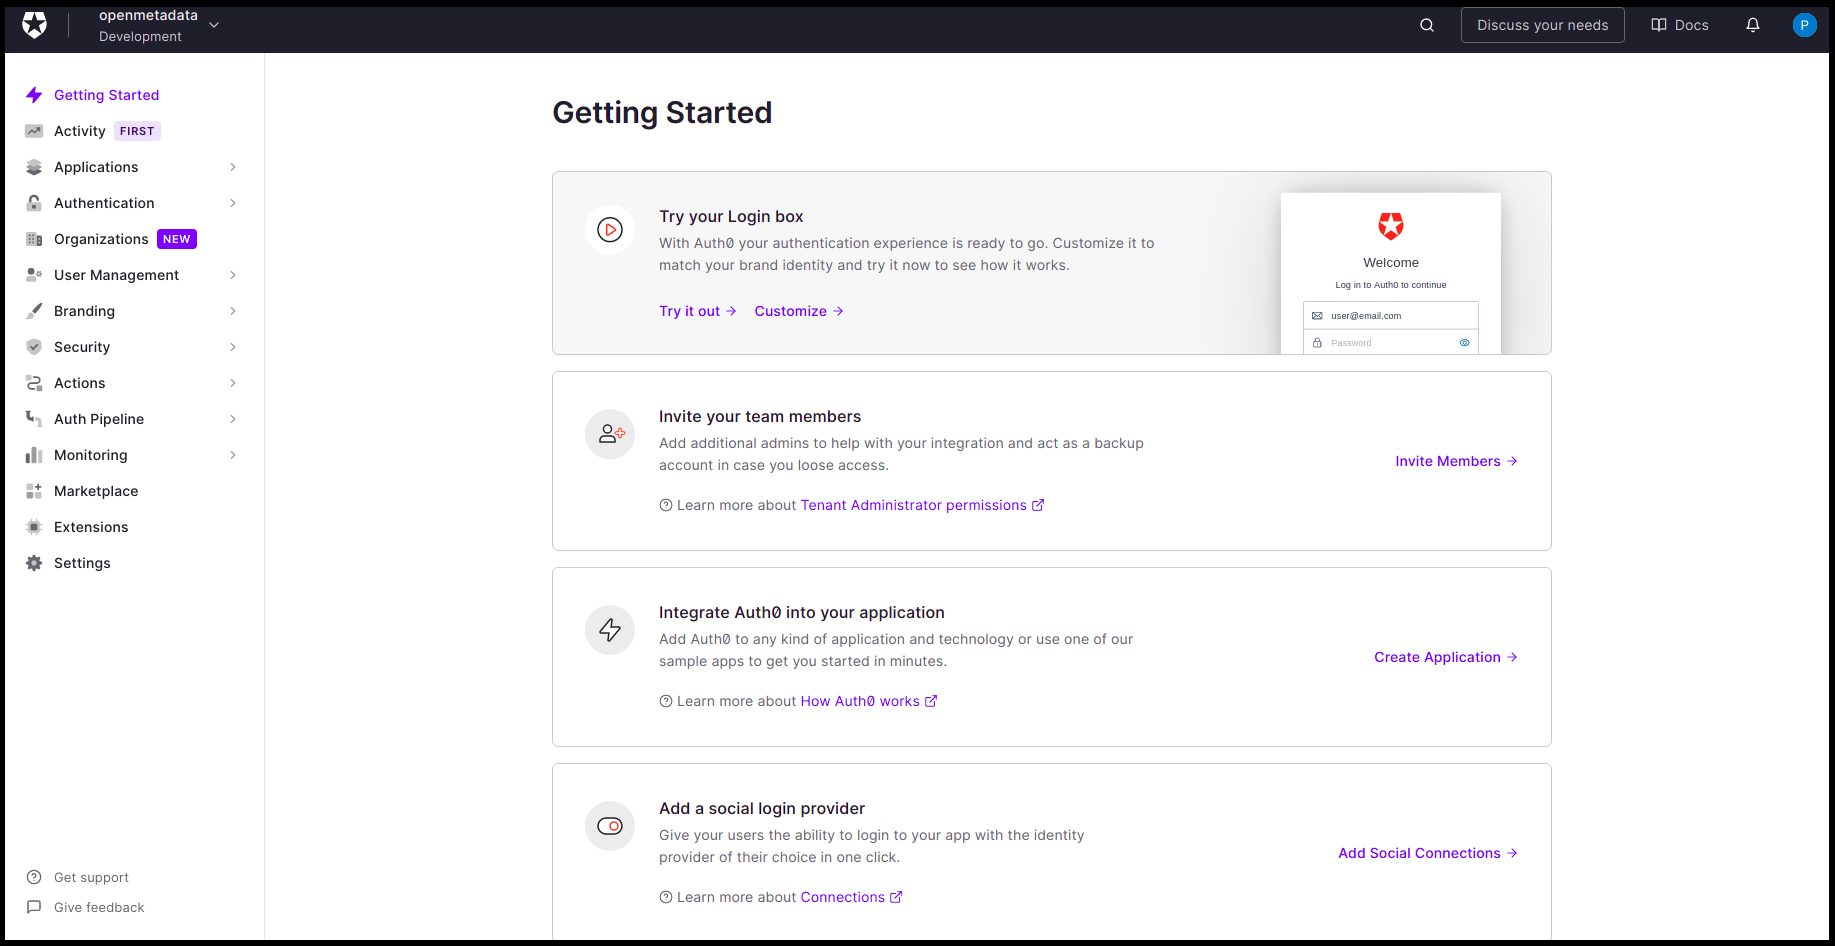Screen dimensions: 1835x946
Task: Select the Marketplace icon in sidebar
Action: tap(33, 490)
